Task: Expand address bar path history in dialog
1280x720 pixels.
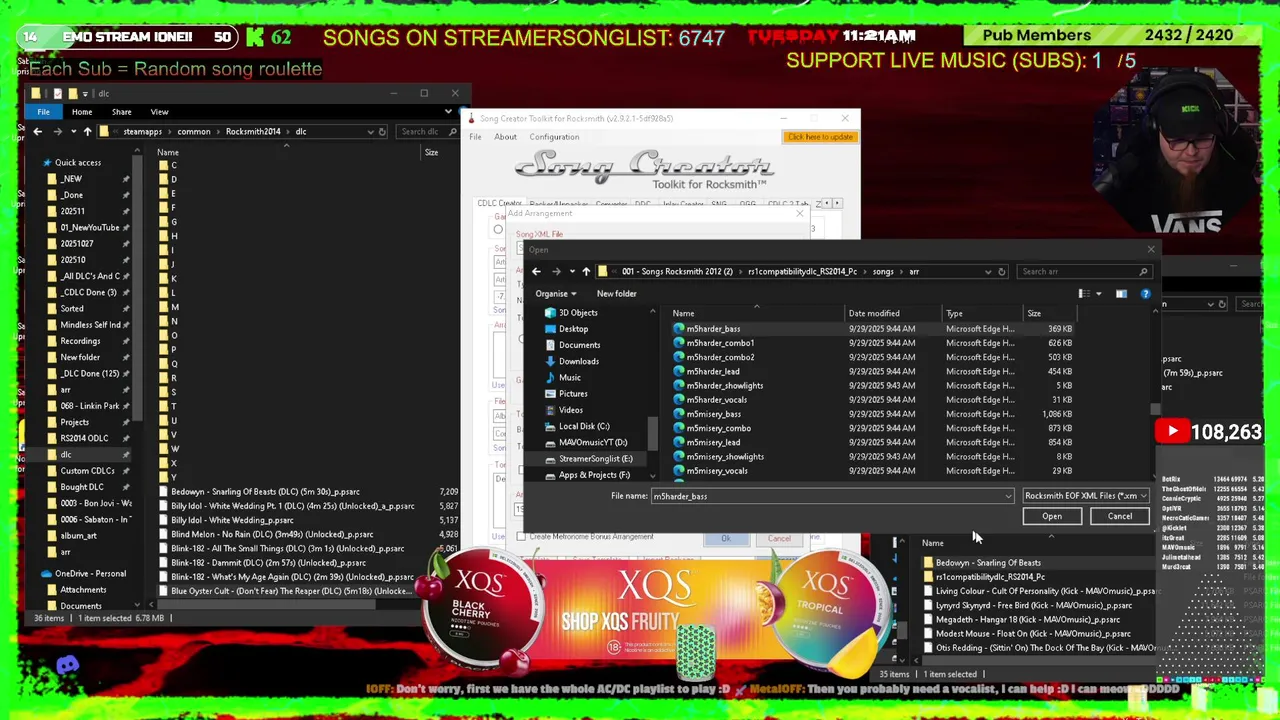Action: pos(988,271)
